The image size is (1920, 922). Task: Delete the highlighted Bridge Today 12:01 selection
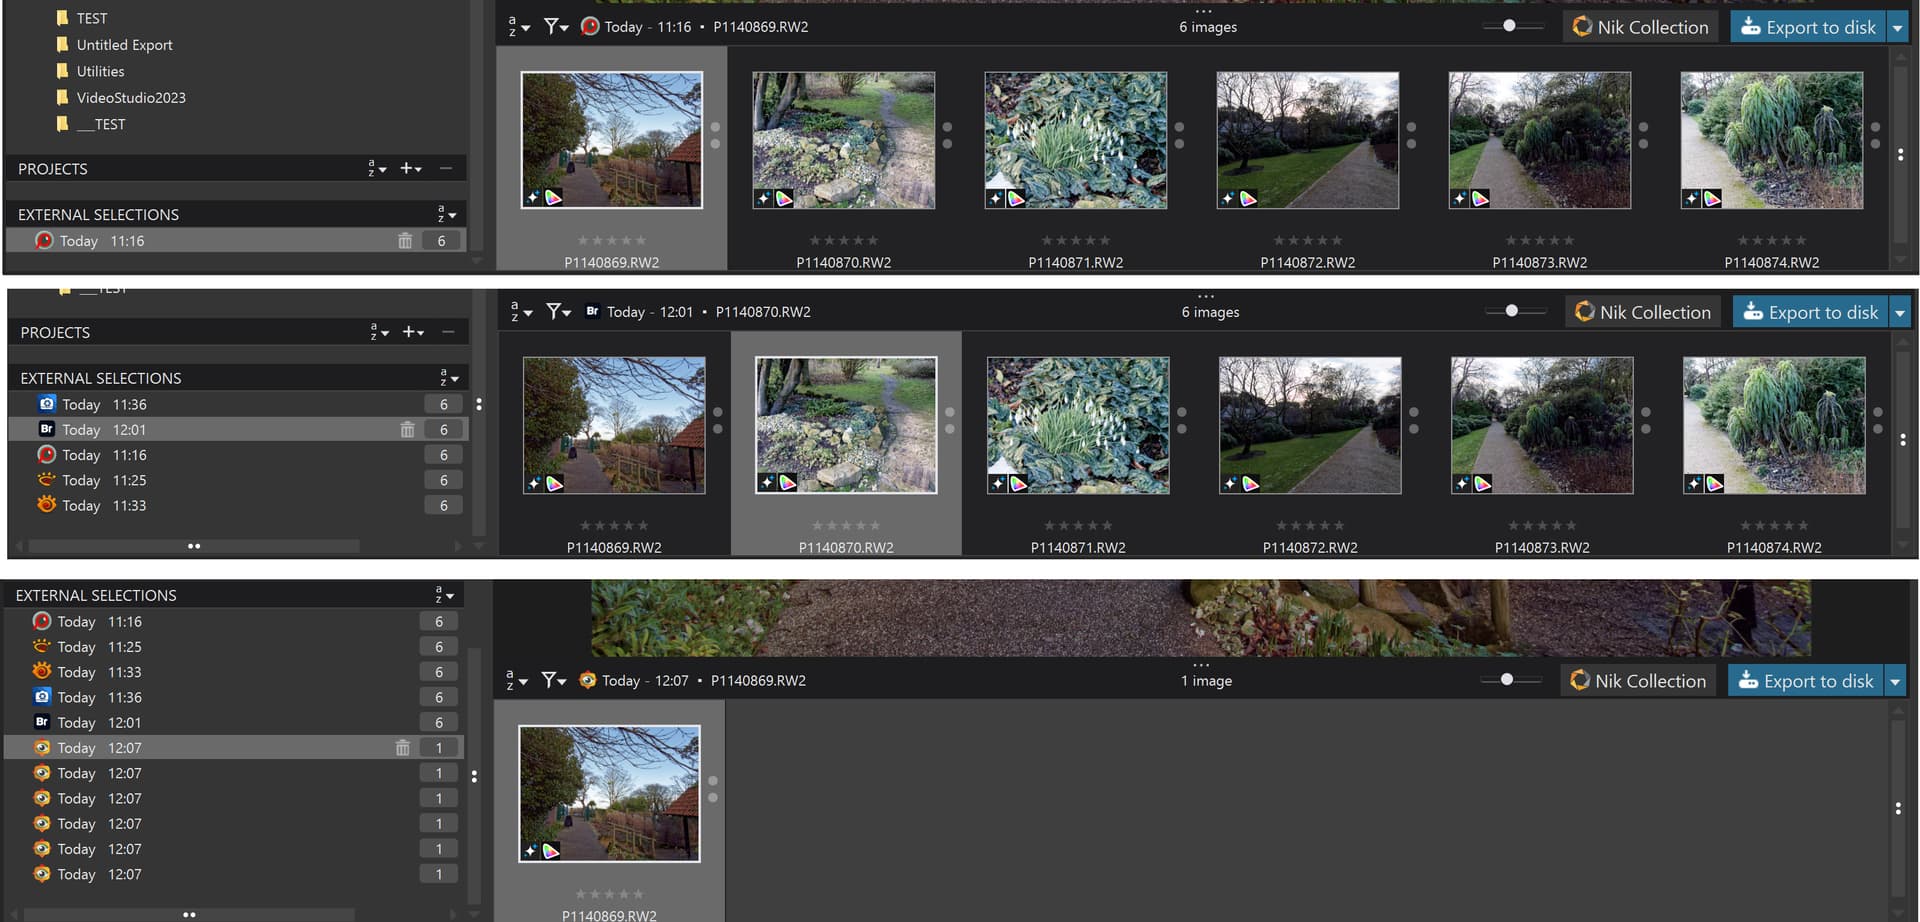(407, 430)
